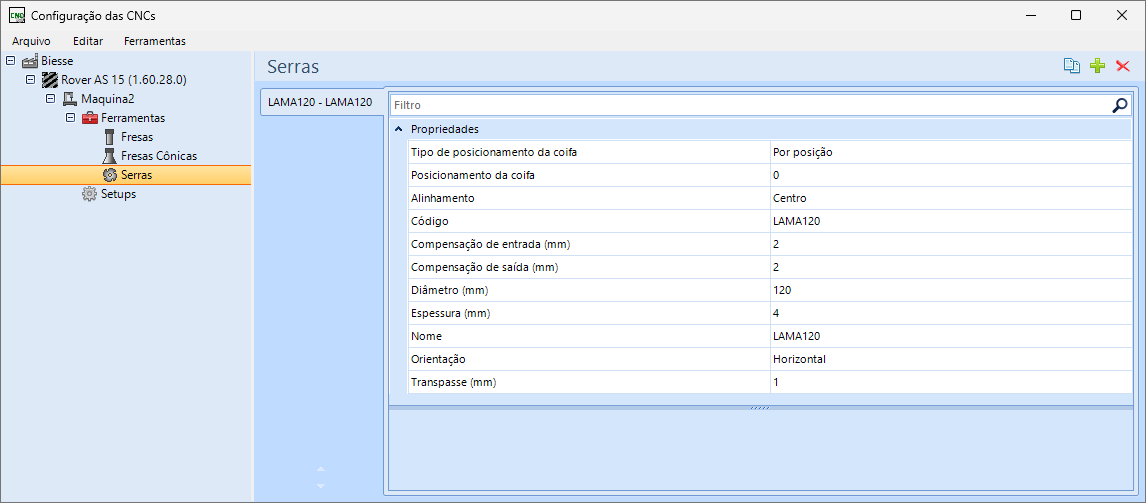The width and height of the screenshot is (1146, 503).
Task: Select Setups in the tree
Action: 118,194
